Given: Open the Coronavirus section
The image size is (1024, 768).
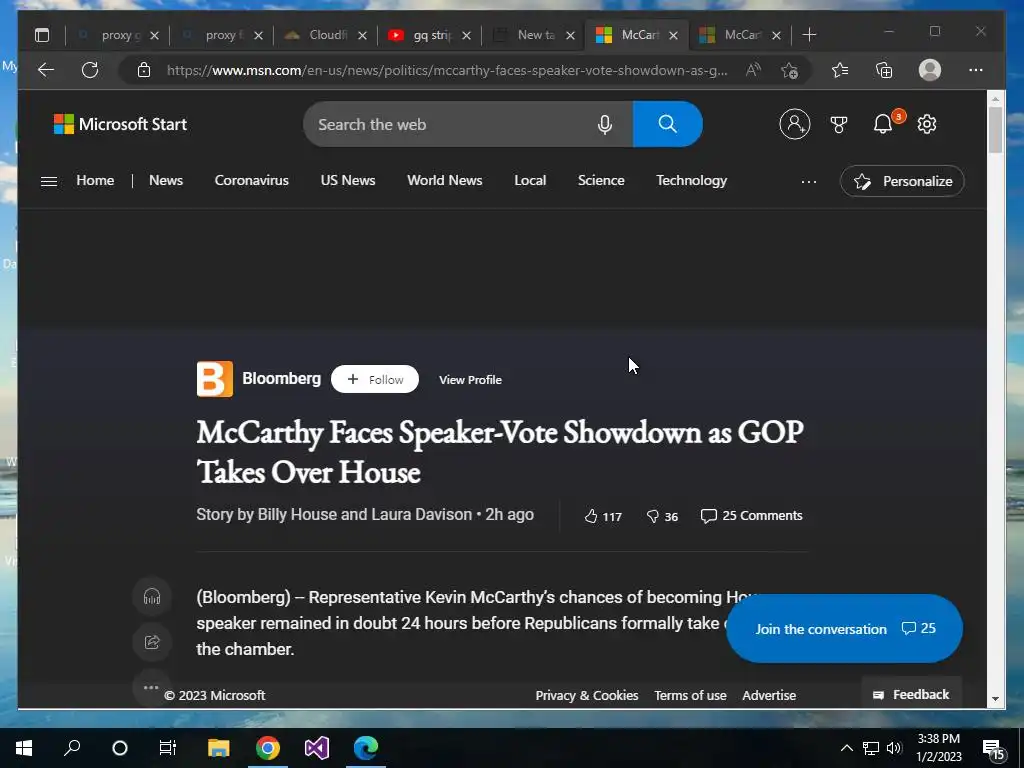Looking at the screenshot, I should 251,181.
